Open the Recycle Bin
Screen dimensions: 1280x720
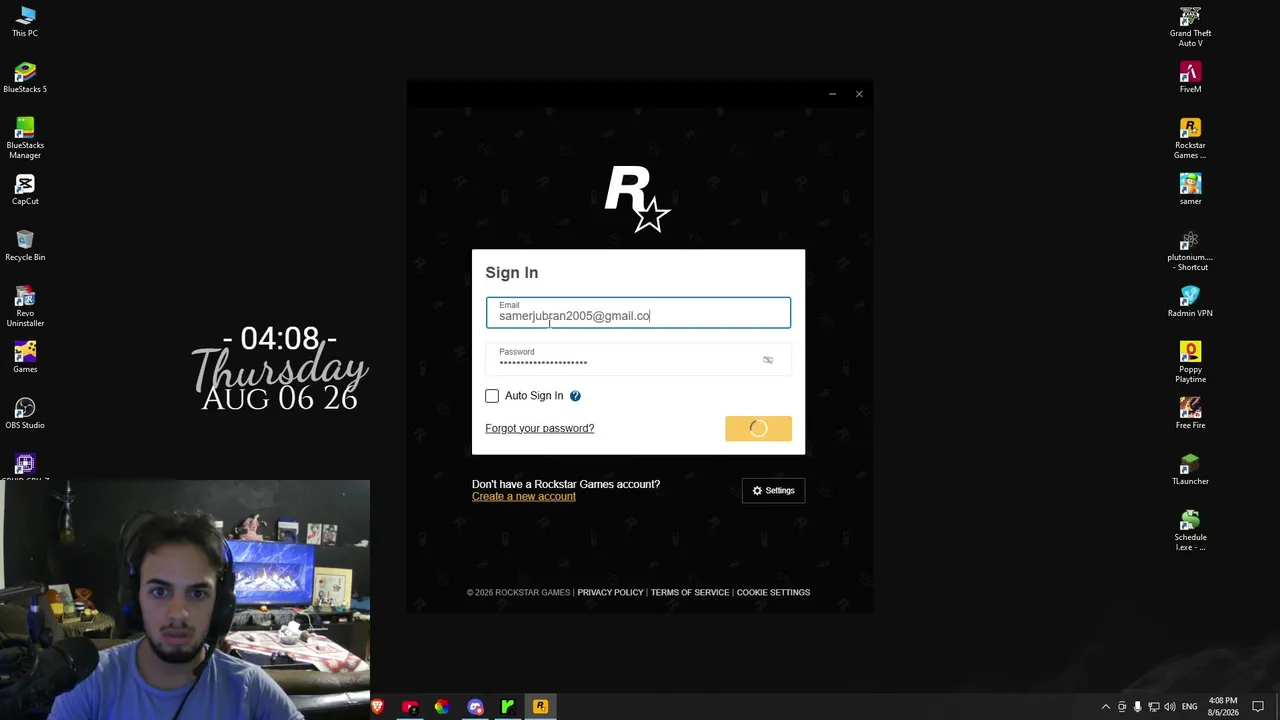click(x=25, y=246)
